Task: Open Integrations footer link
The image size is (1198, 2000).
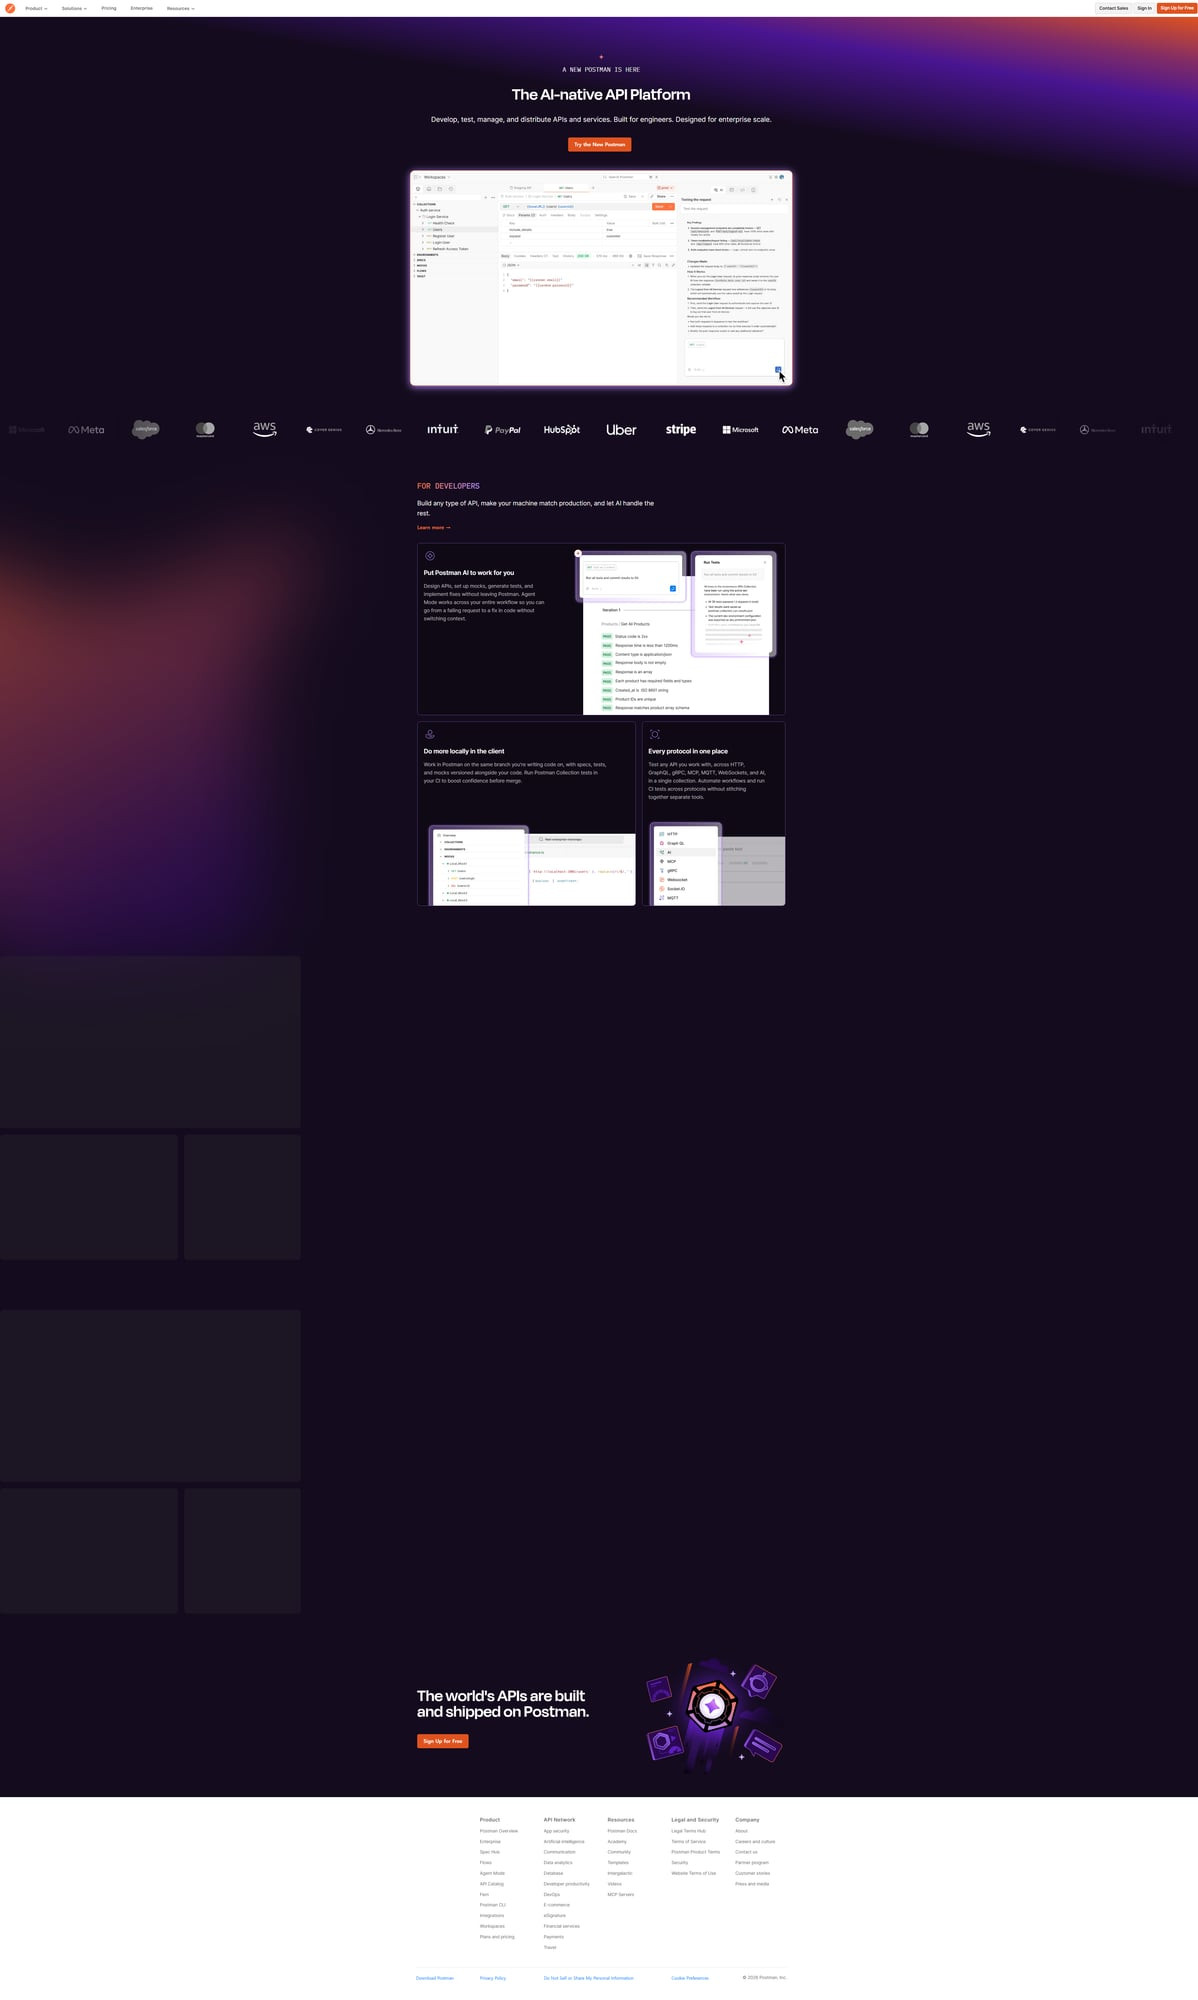Action: pos(492,1915)
